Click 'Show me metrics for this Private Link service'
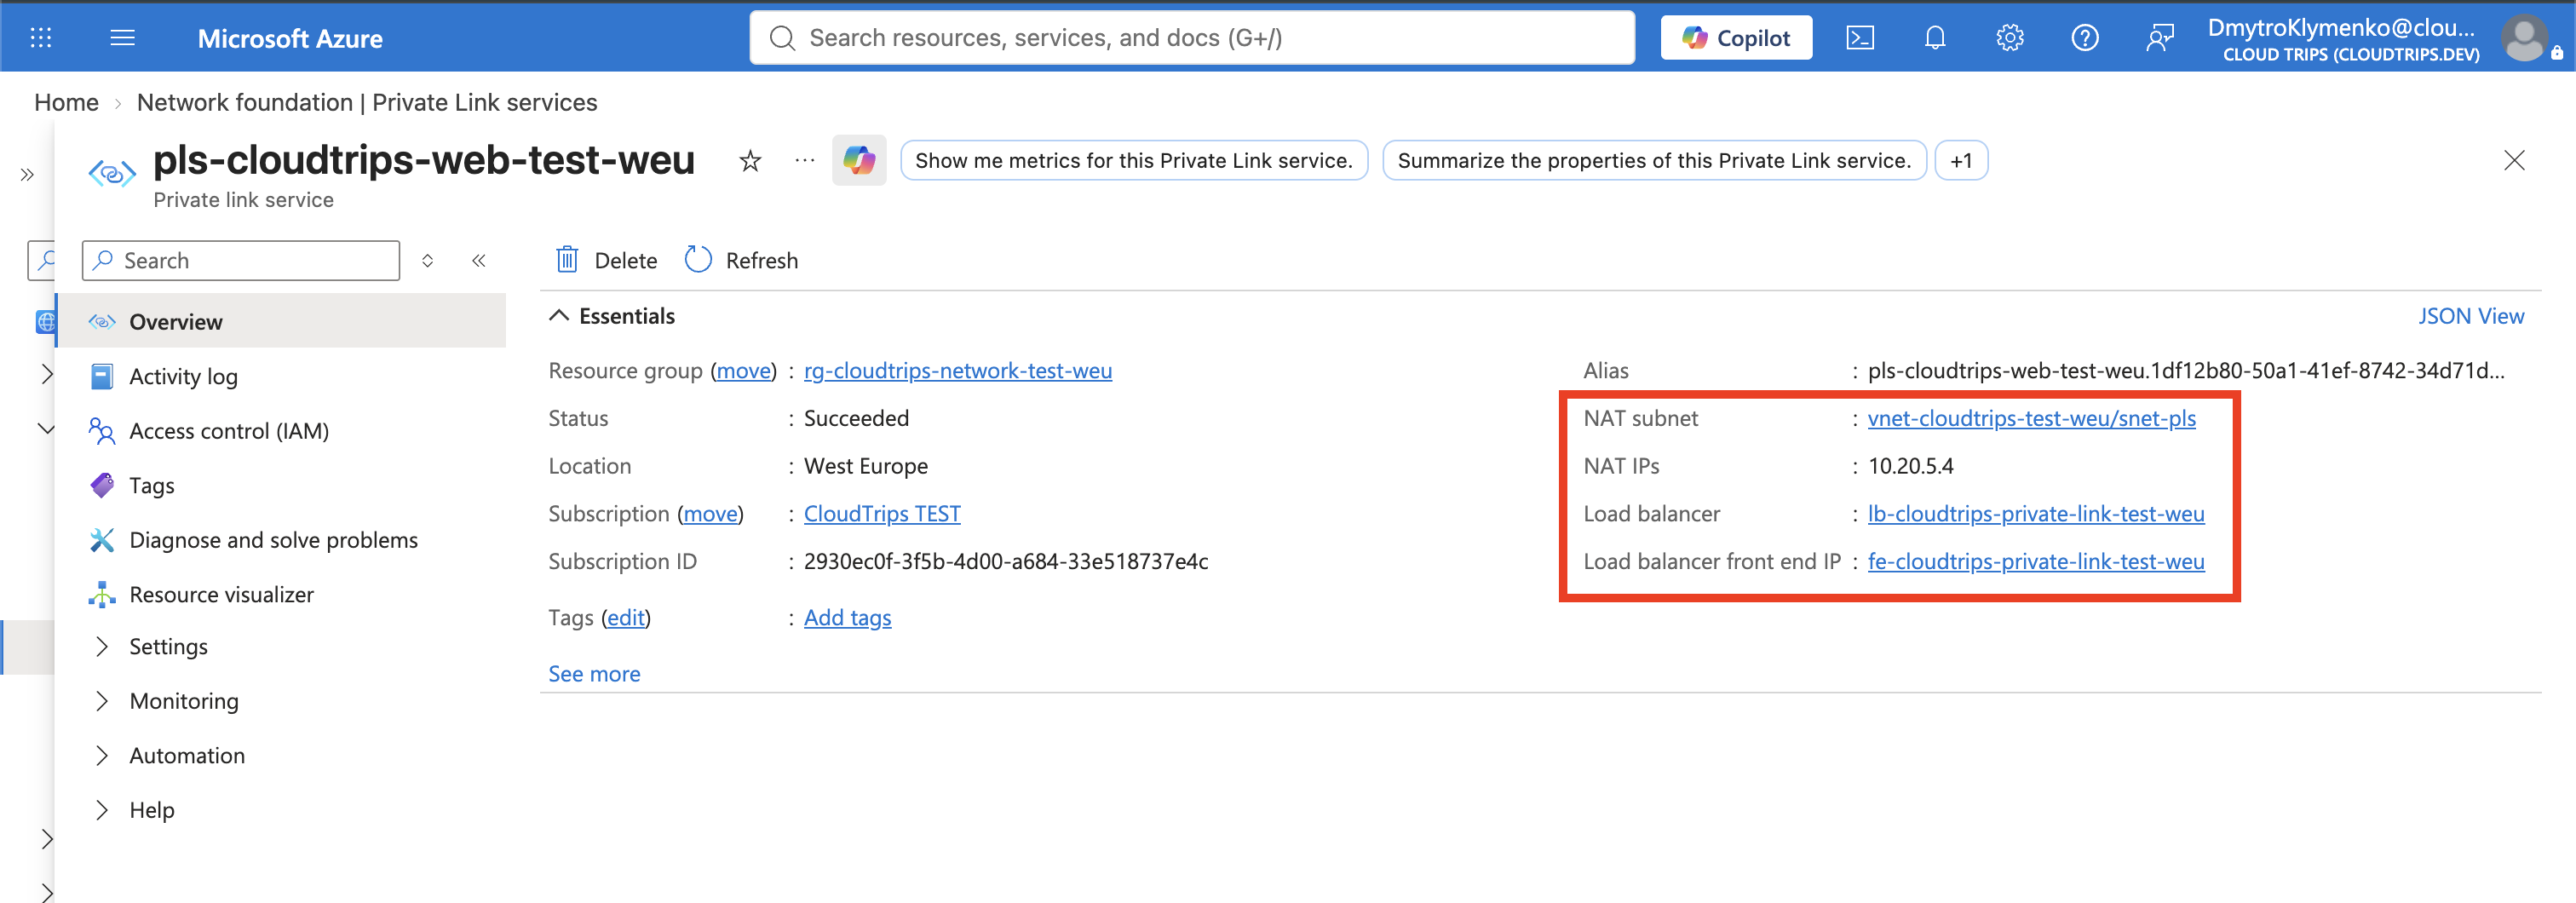2576x903 pixels. click(x=1134, y=160)
